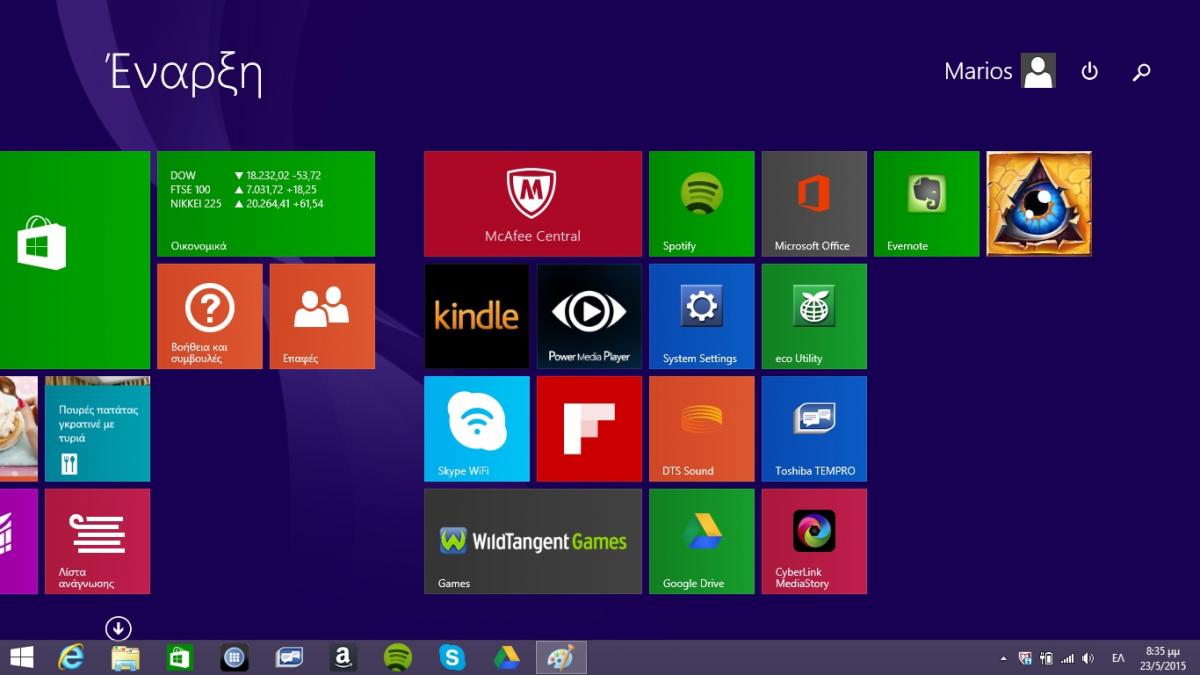Open the Λίστα ανάγνωσης tile
1200x675 pixels.
click(x=97, y=541)
